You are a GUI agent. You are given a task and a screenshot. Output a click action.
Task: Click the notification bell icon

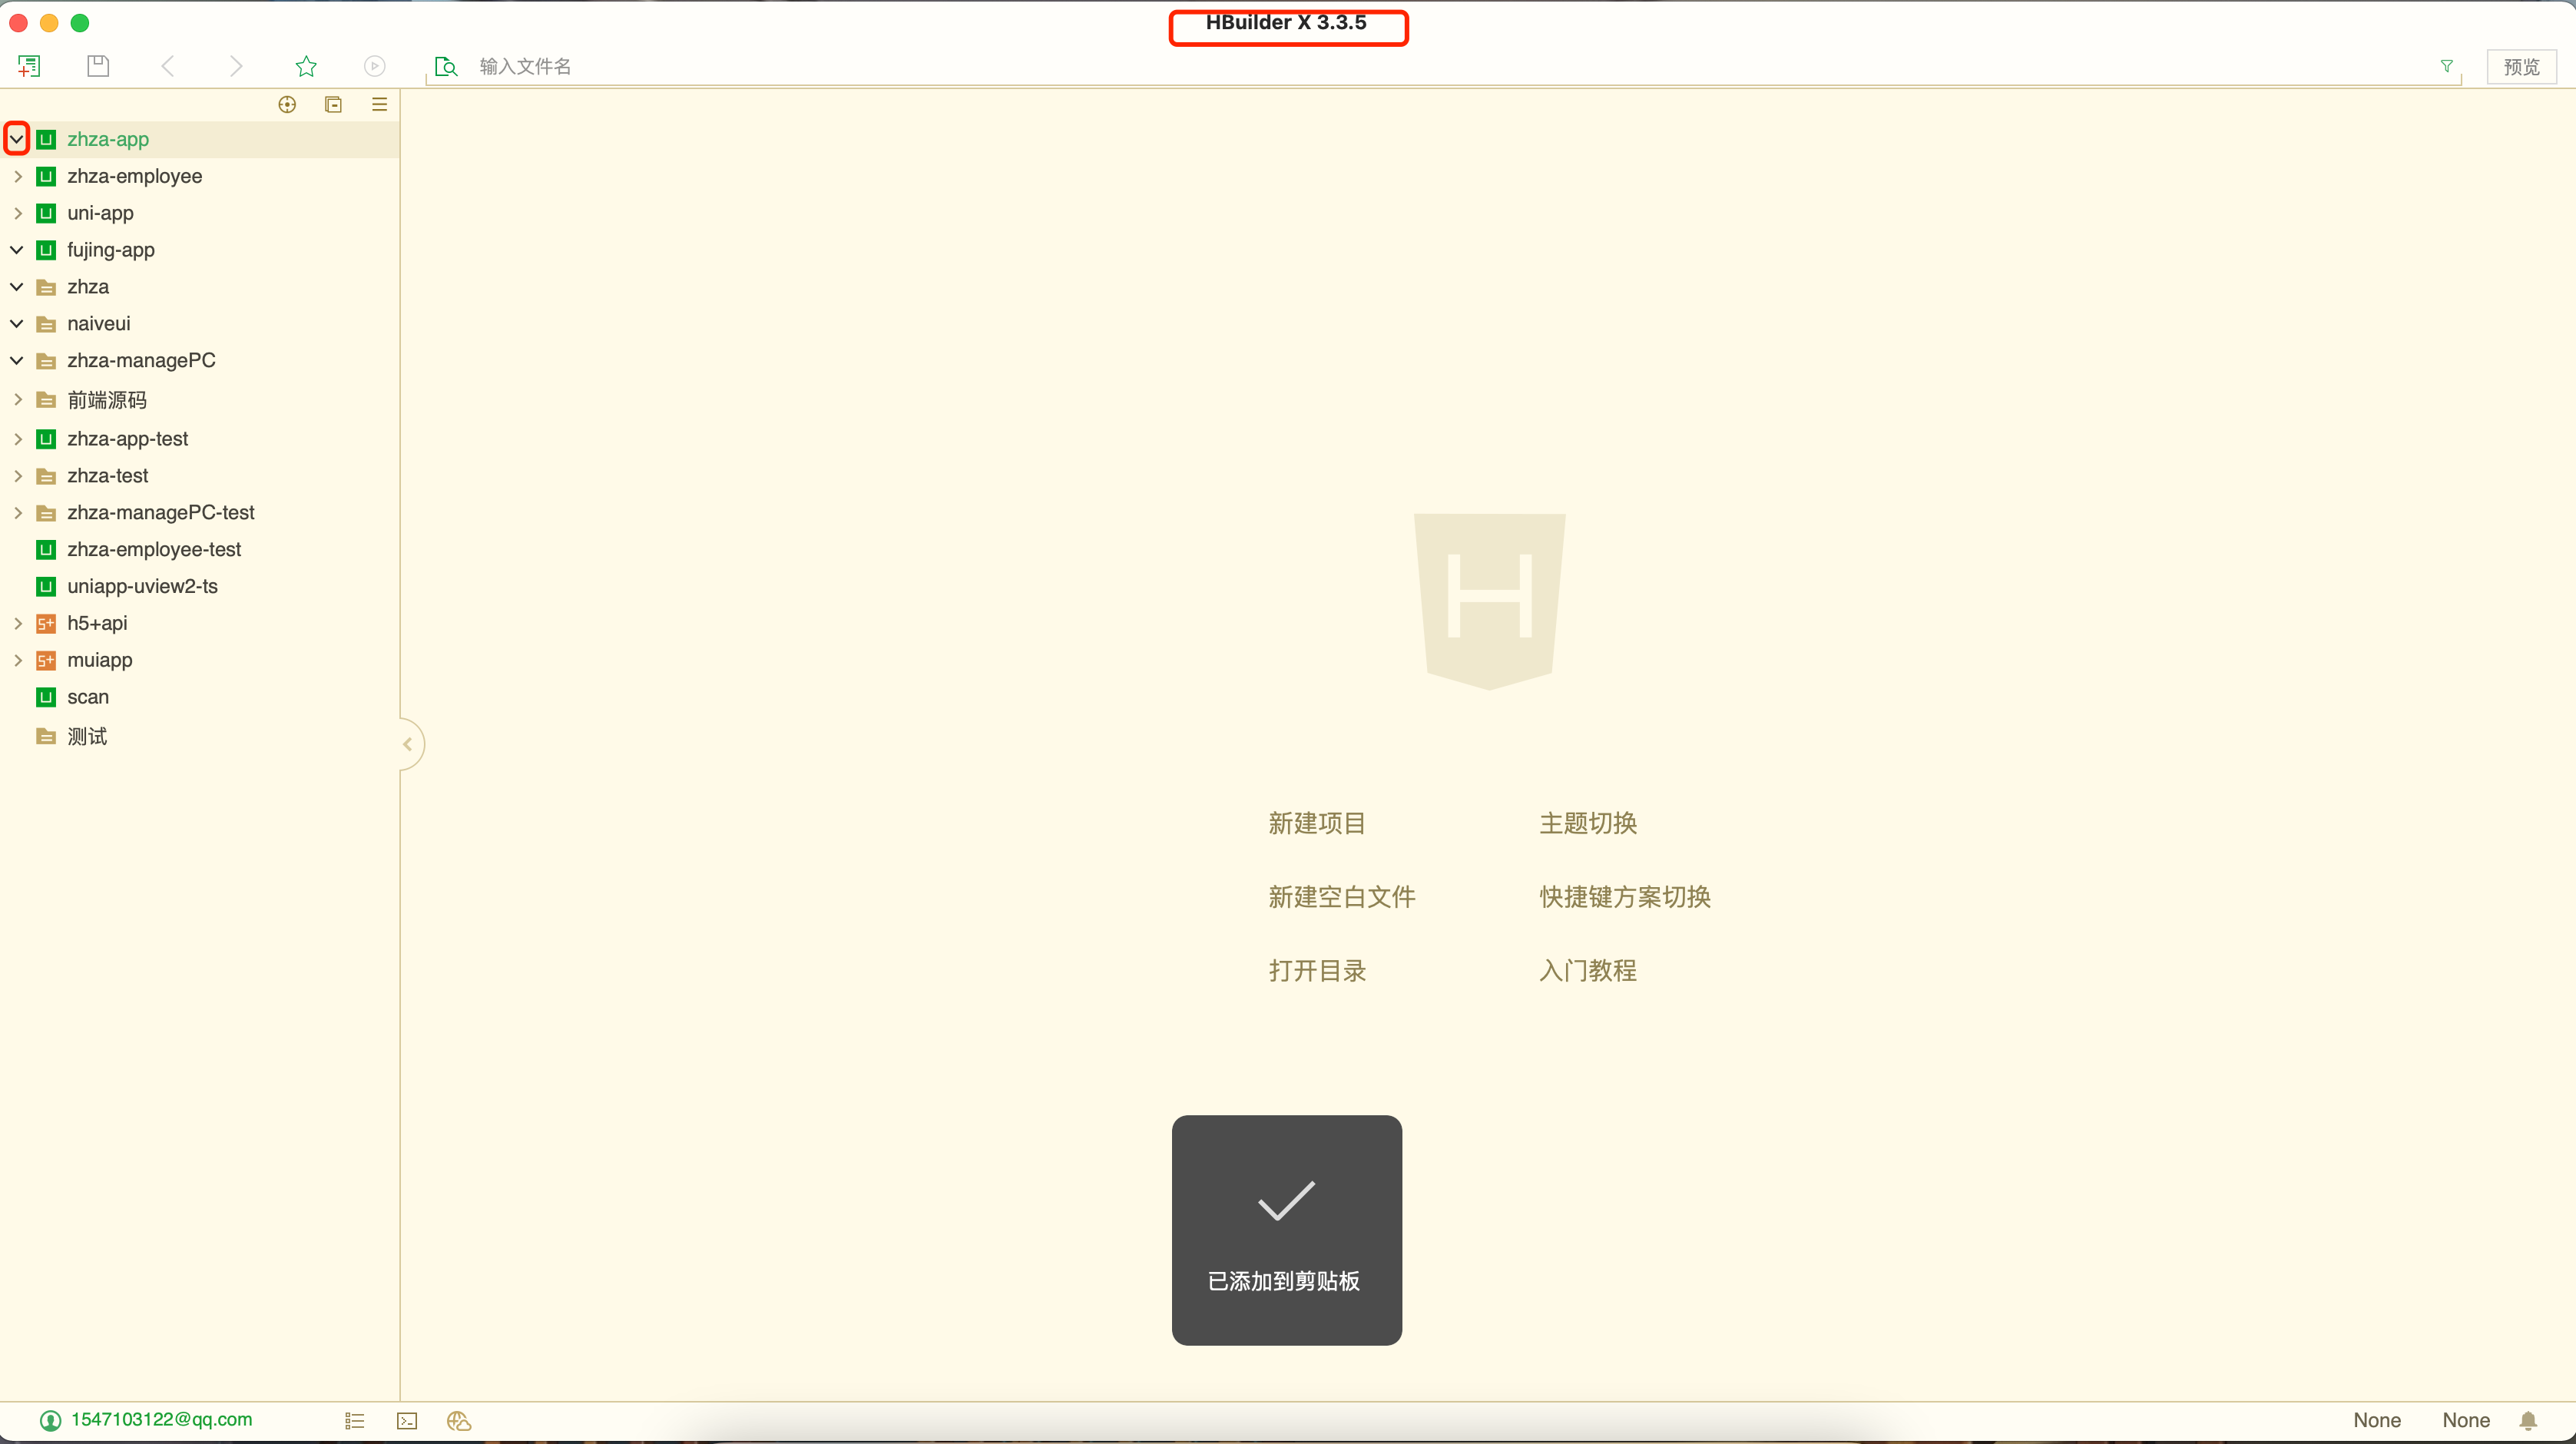(2528, 1420)
